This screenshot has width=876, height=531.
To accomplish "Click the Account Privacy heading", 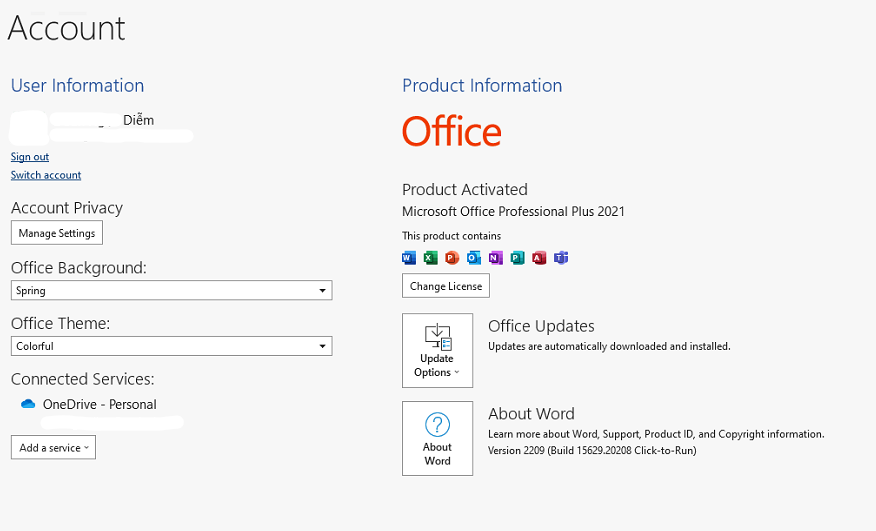I will [67, 208].
